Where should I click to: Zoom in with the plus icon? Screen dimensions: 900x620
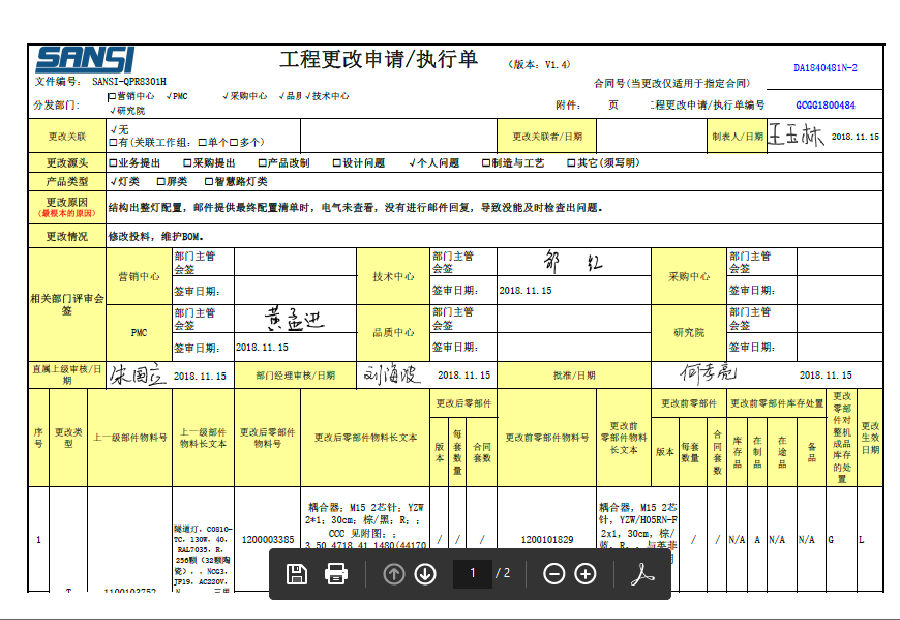[585, 574]
